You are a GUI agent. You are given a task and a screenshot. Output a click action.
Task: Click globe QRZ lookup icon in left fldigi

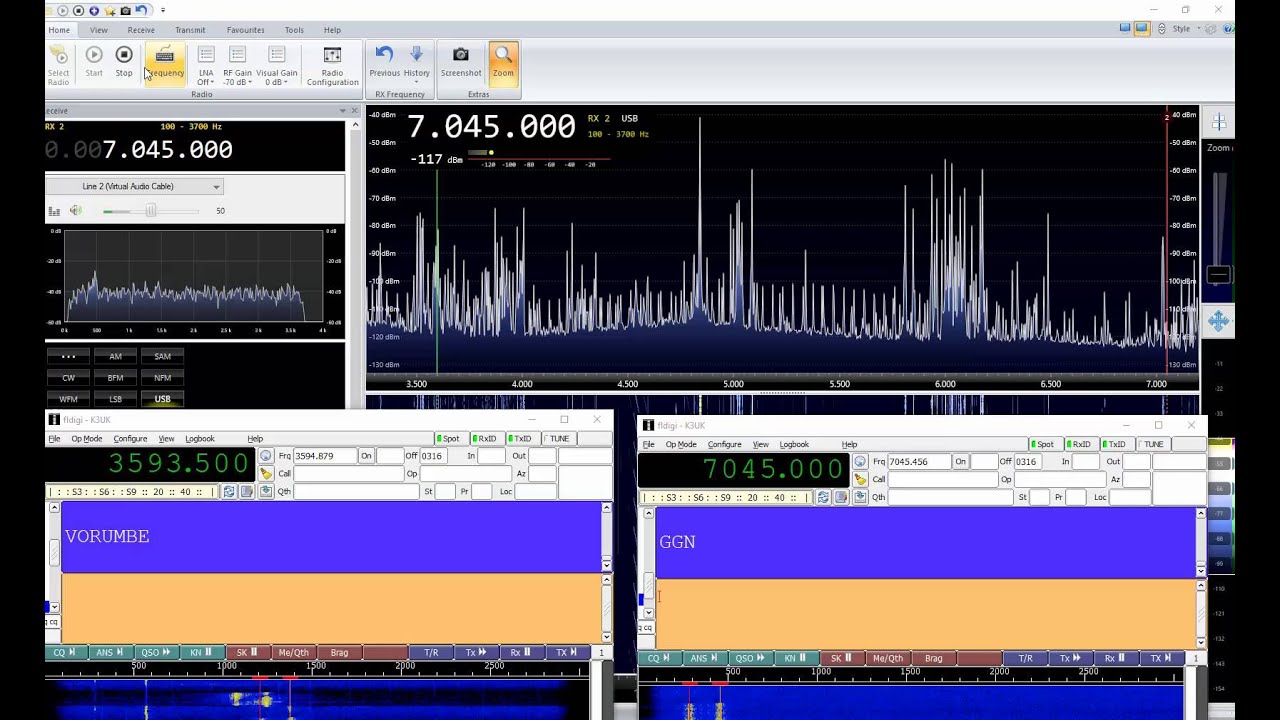pos(265,456)
